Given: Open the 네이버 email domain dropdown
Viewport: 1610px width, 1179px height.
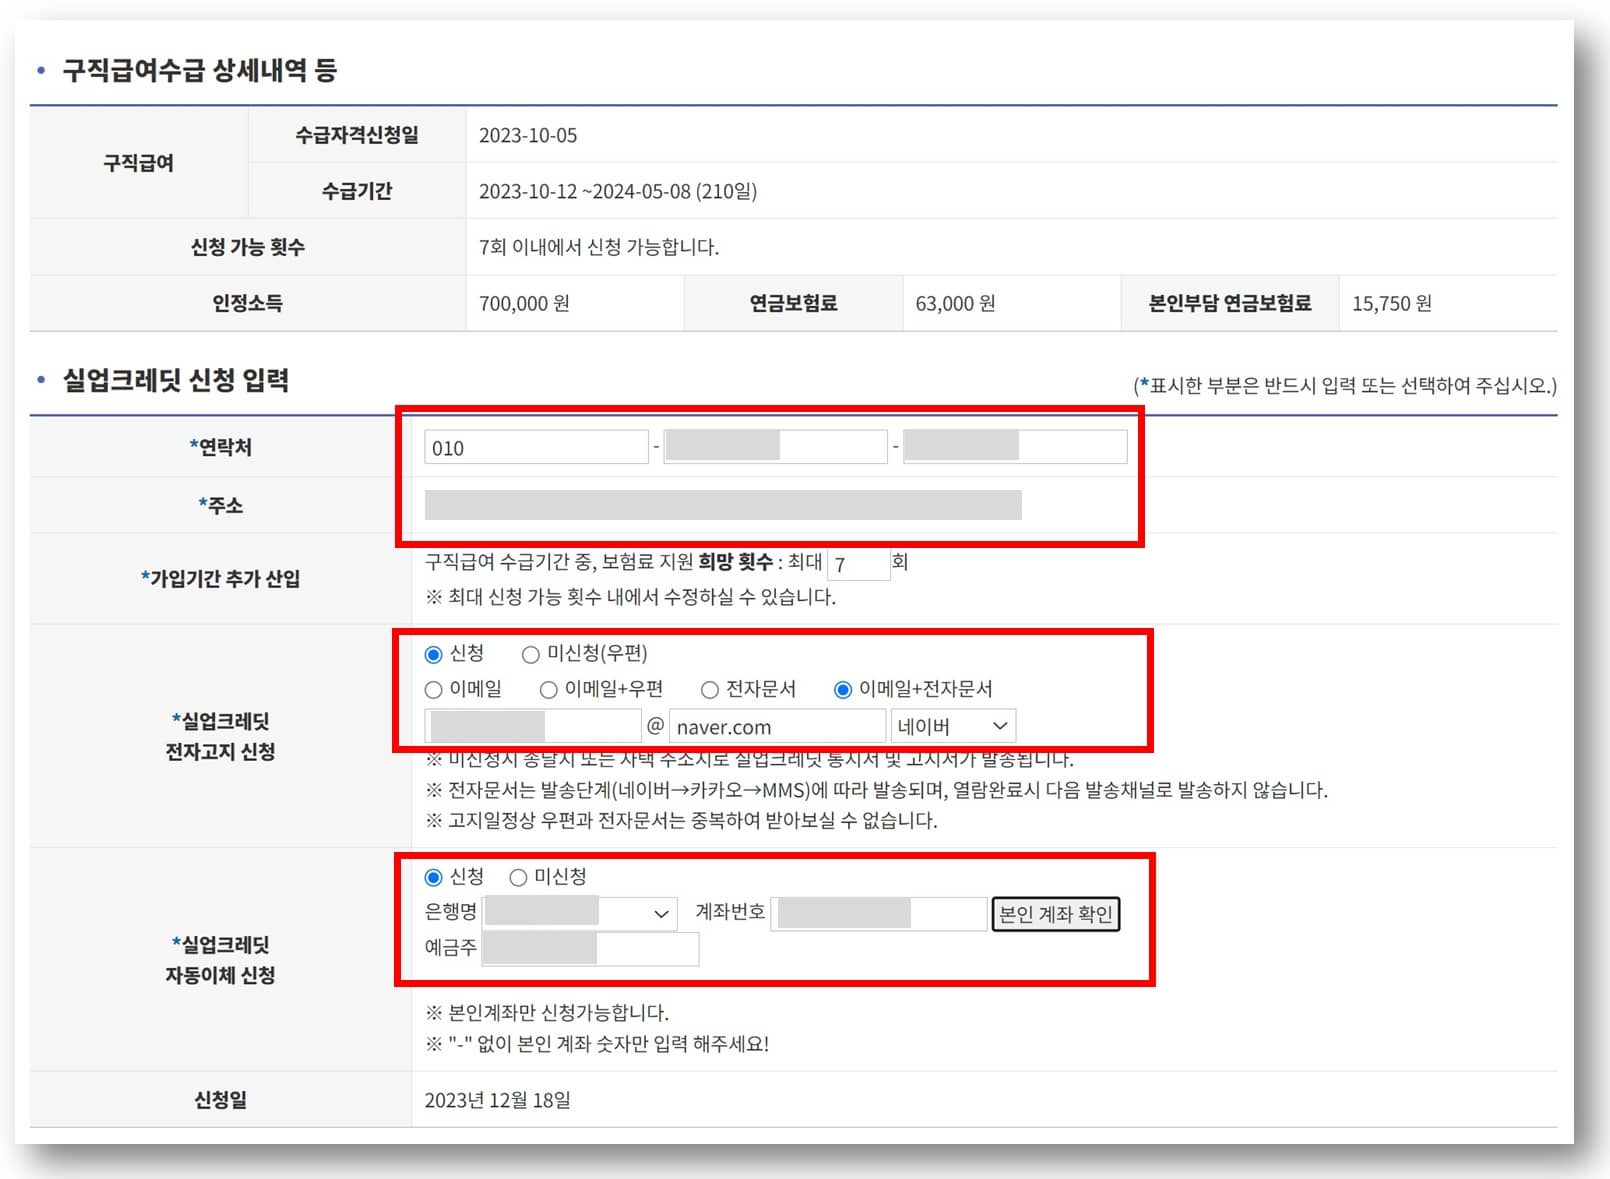Looking at the screenshot, I should [952, 726].
